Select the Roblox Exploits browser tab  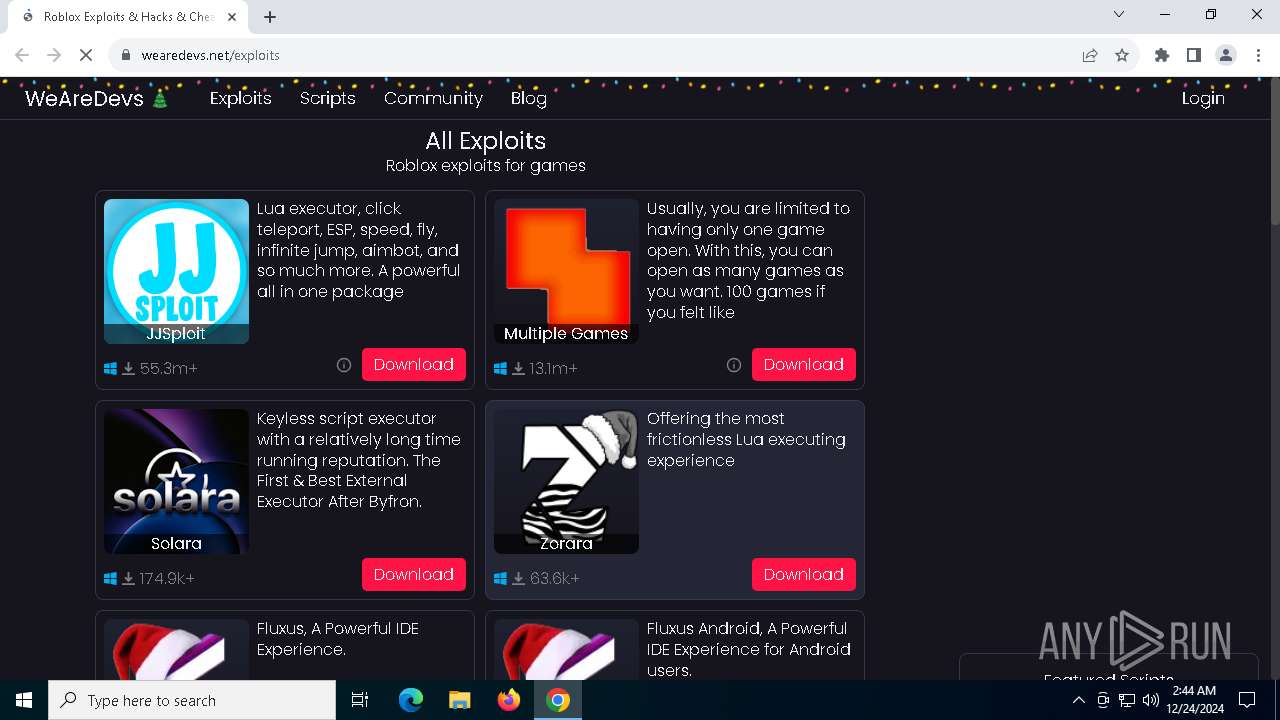128,17
